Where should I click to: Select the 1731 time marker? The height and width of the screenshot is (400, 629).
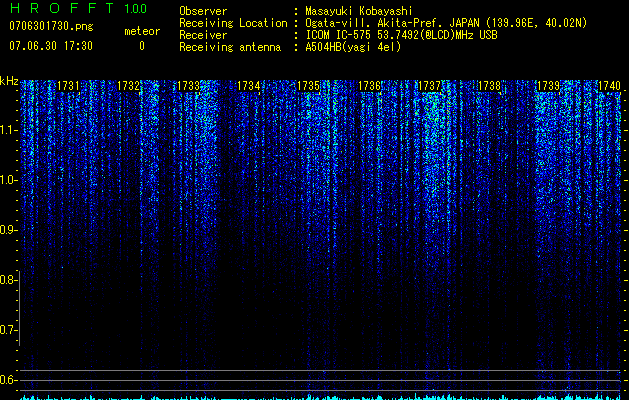pyautogui.click(x=68, y=86)
